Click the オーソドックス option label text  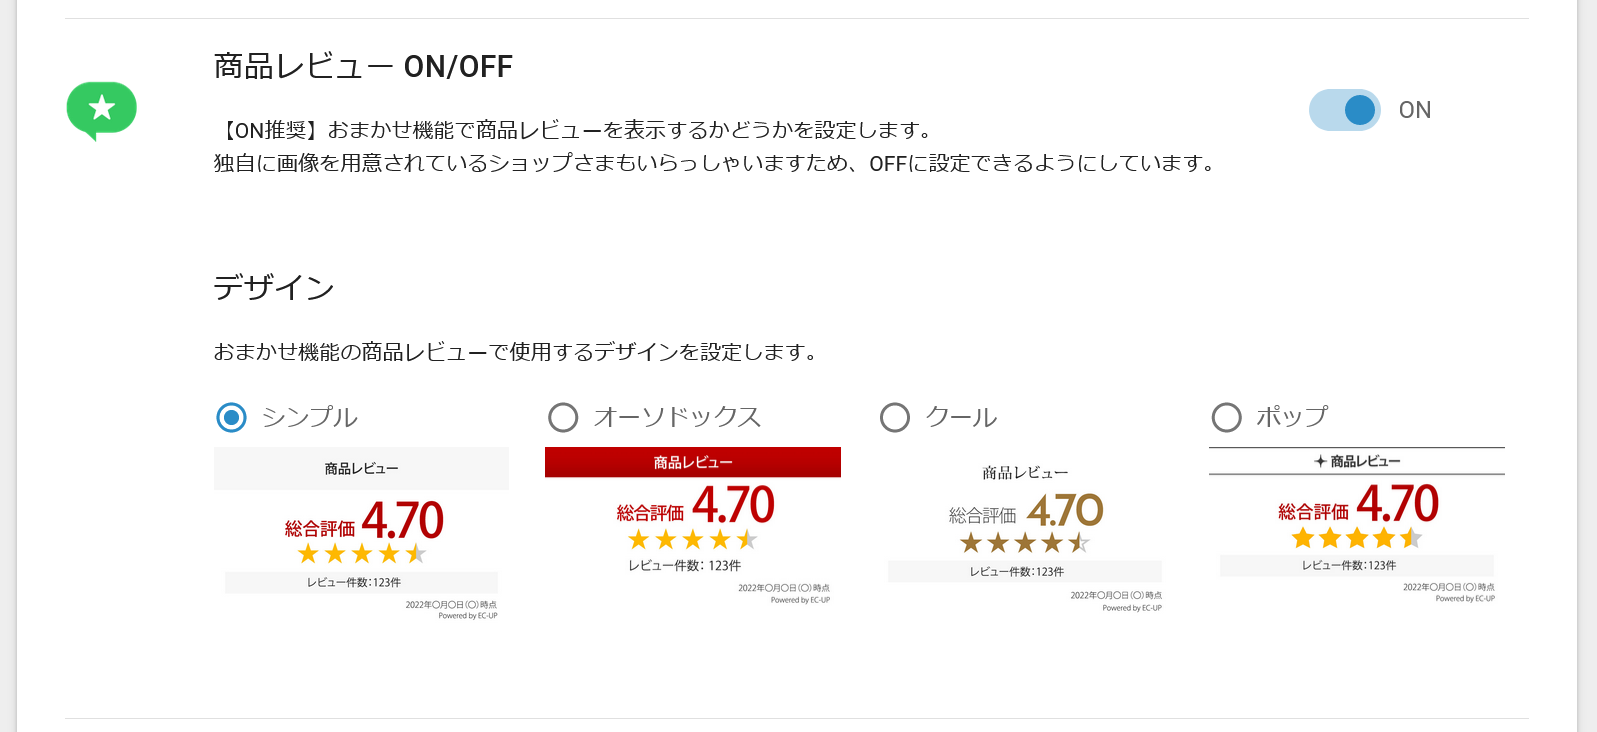[677, 417]
